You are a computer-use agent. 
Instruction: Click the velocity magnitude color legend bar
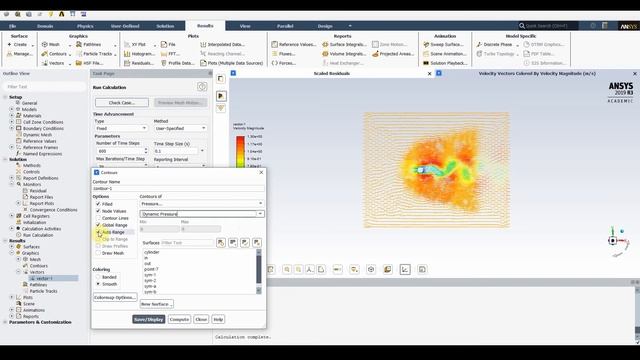click(x=240, y=151)
